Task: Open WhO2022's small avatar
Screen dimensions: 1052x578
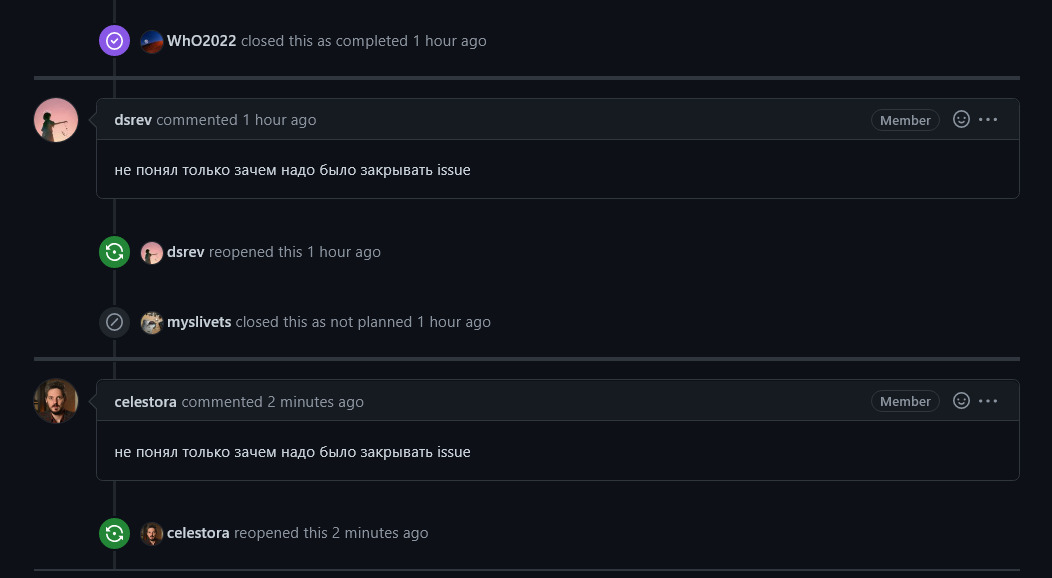Action: click(x=152, y=42)
